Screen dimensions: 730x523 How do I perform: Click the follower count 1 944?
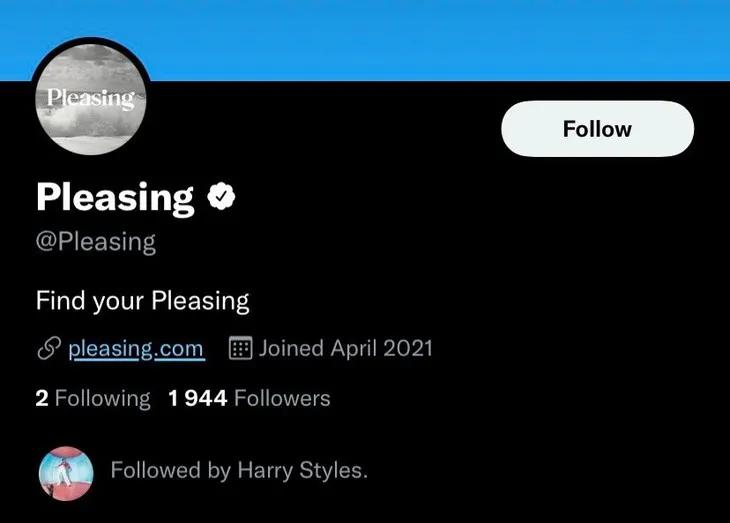pyautogui.click(x=198, y=399)
